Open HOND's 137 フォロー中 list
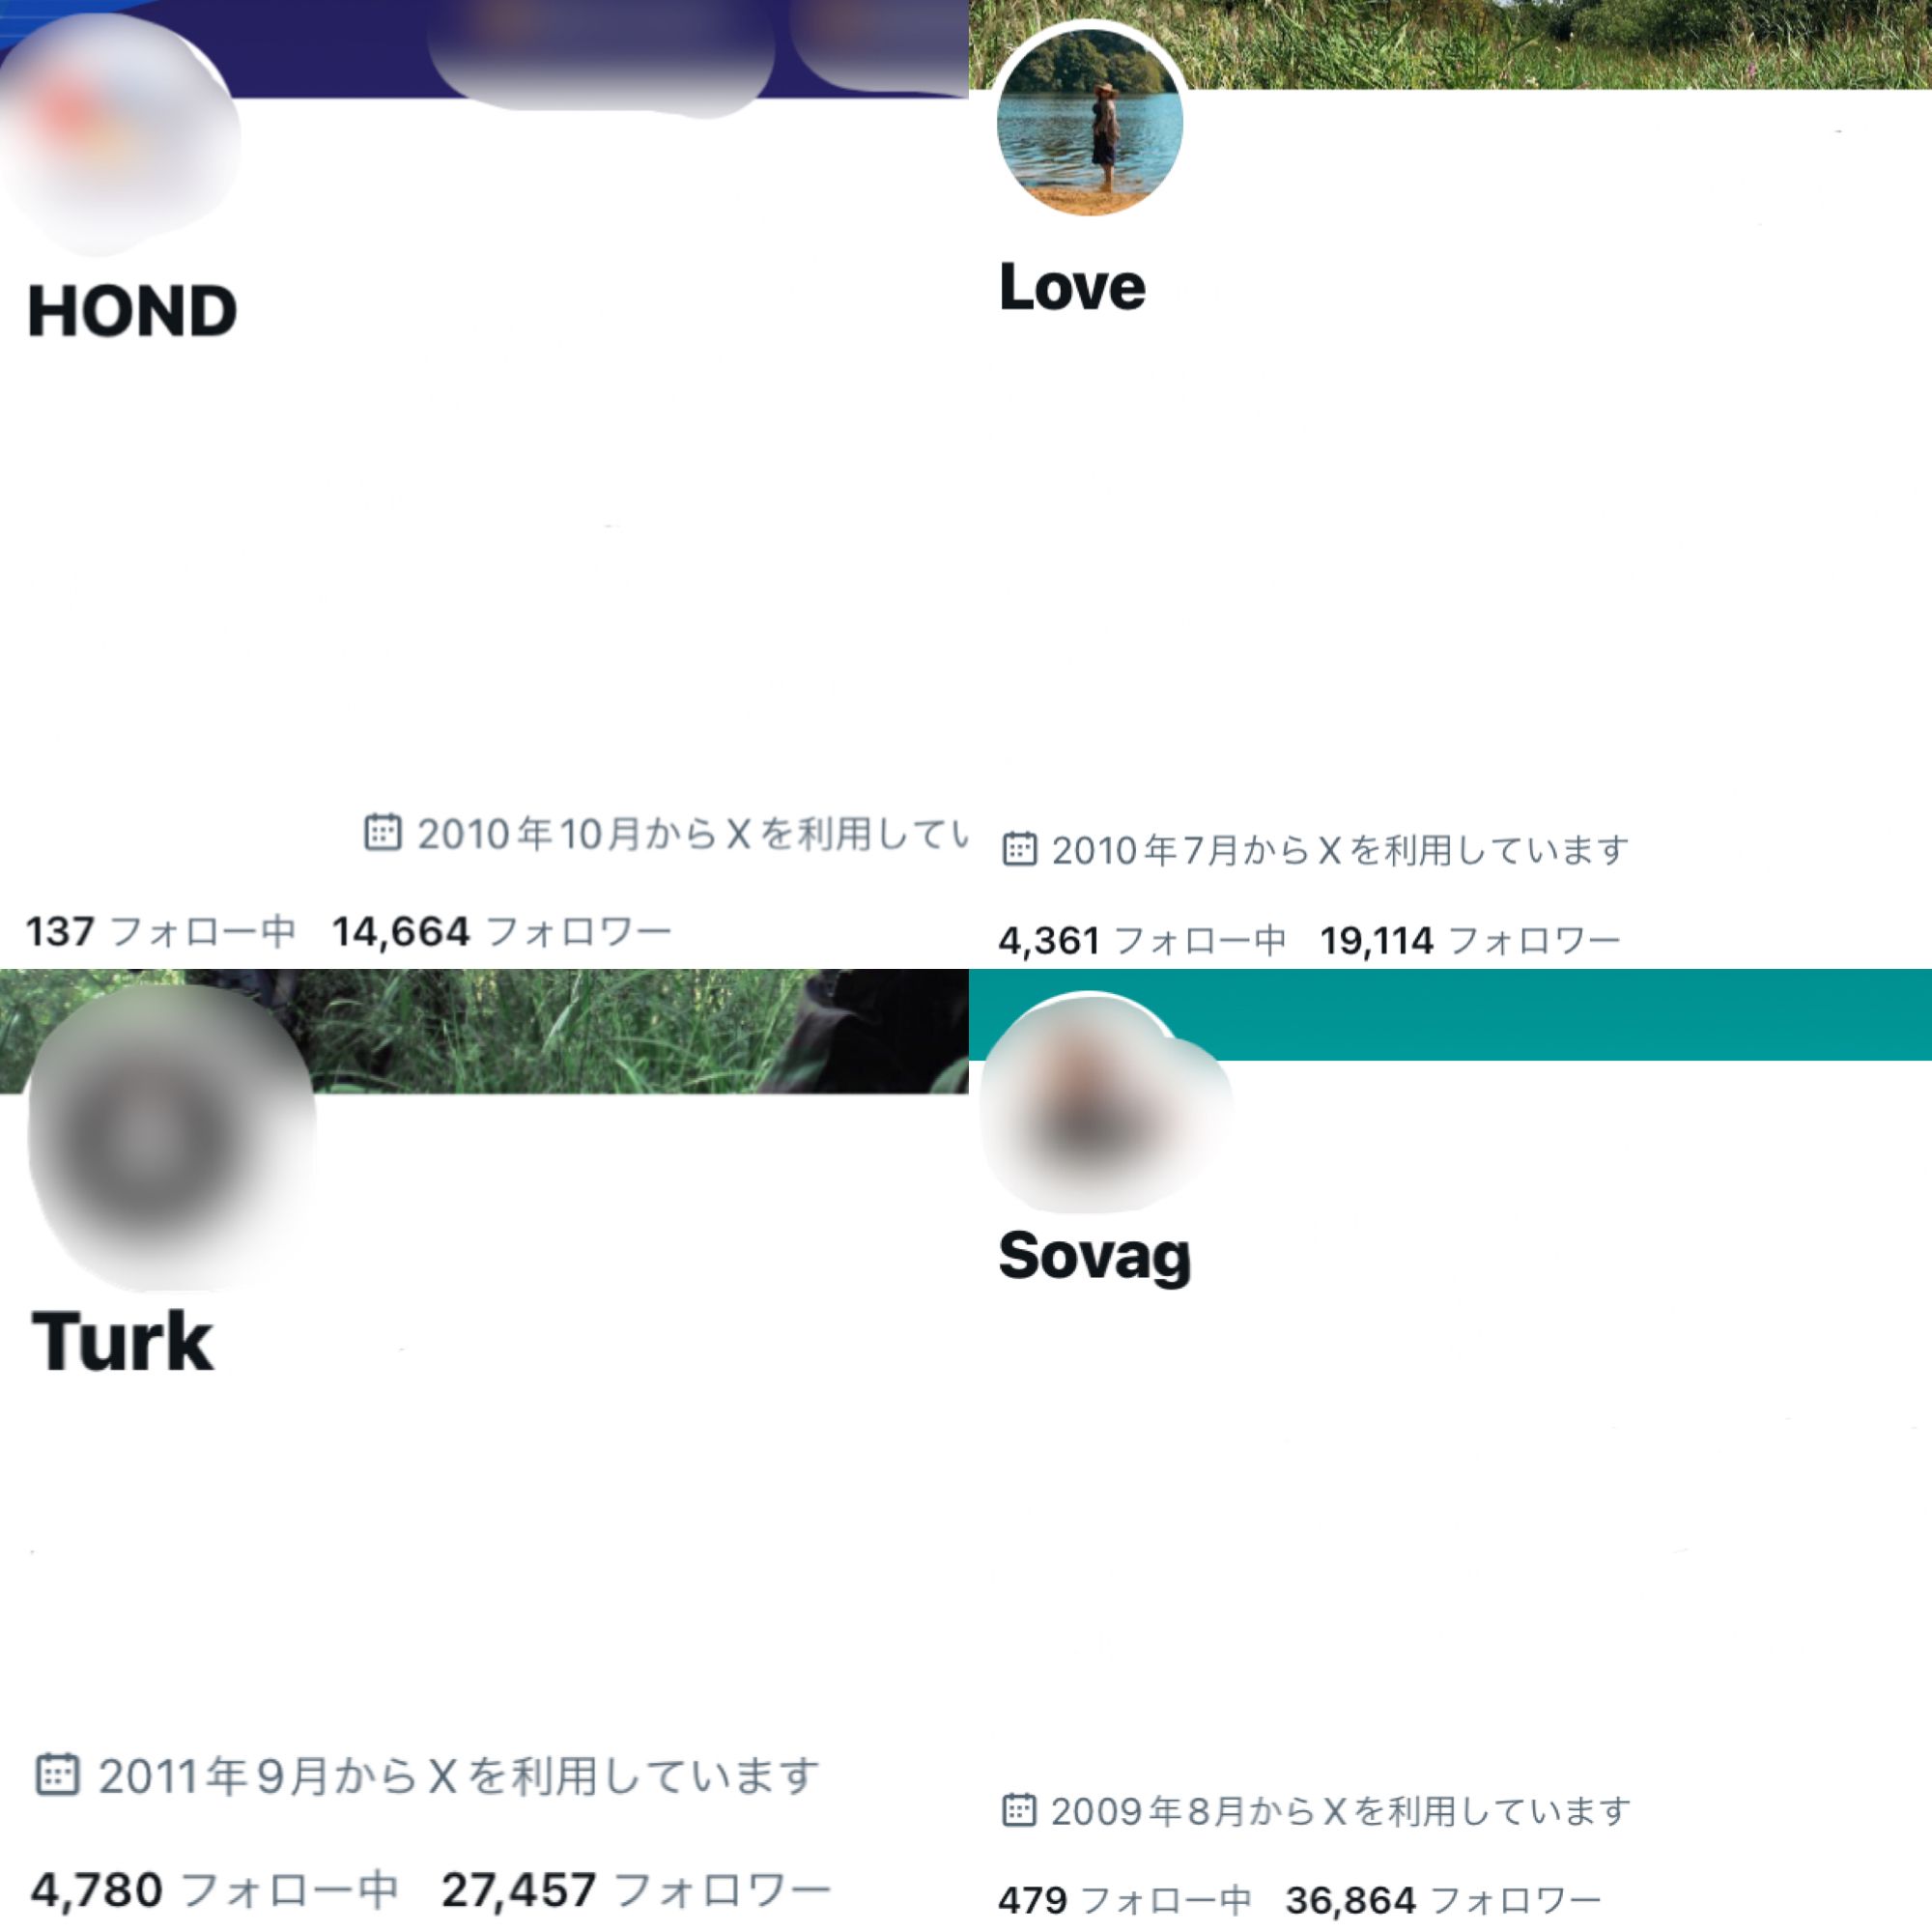 click(x=160, y=931)
